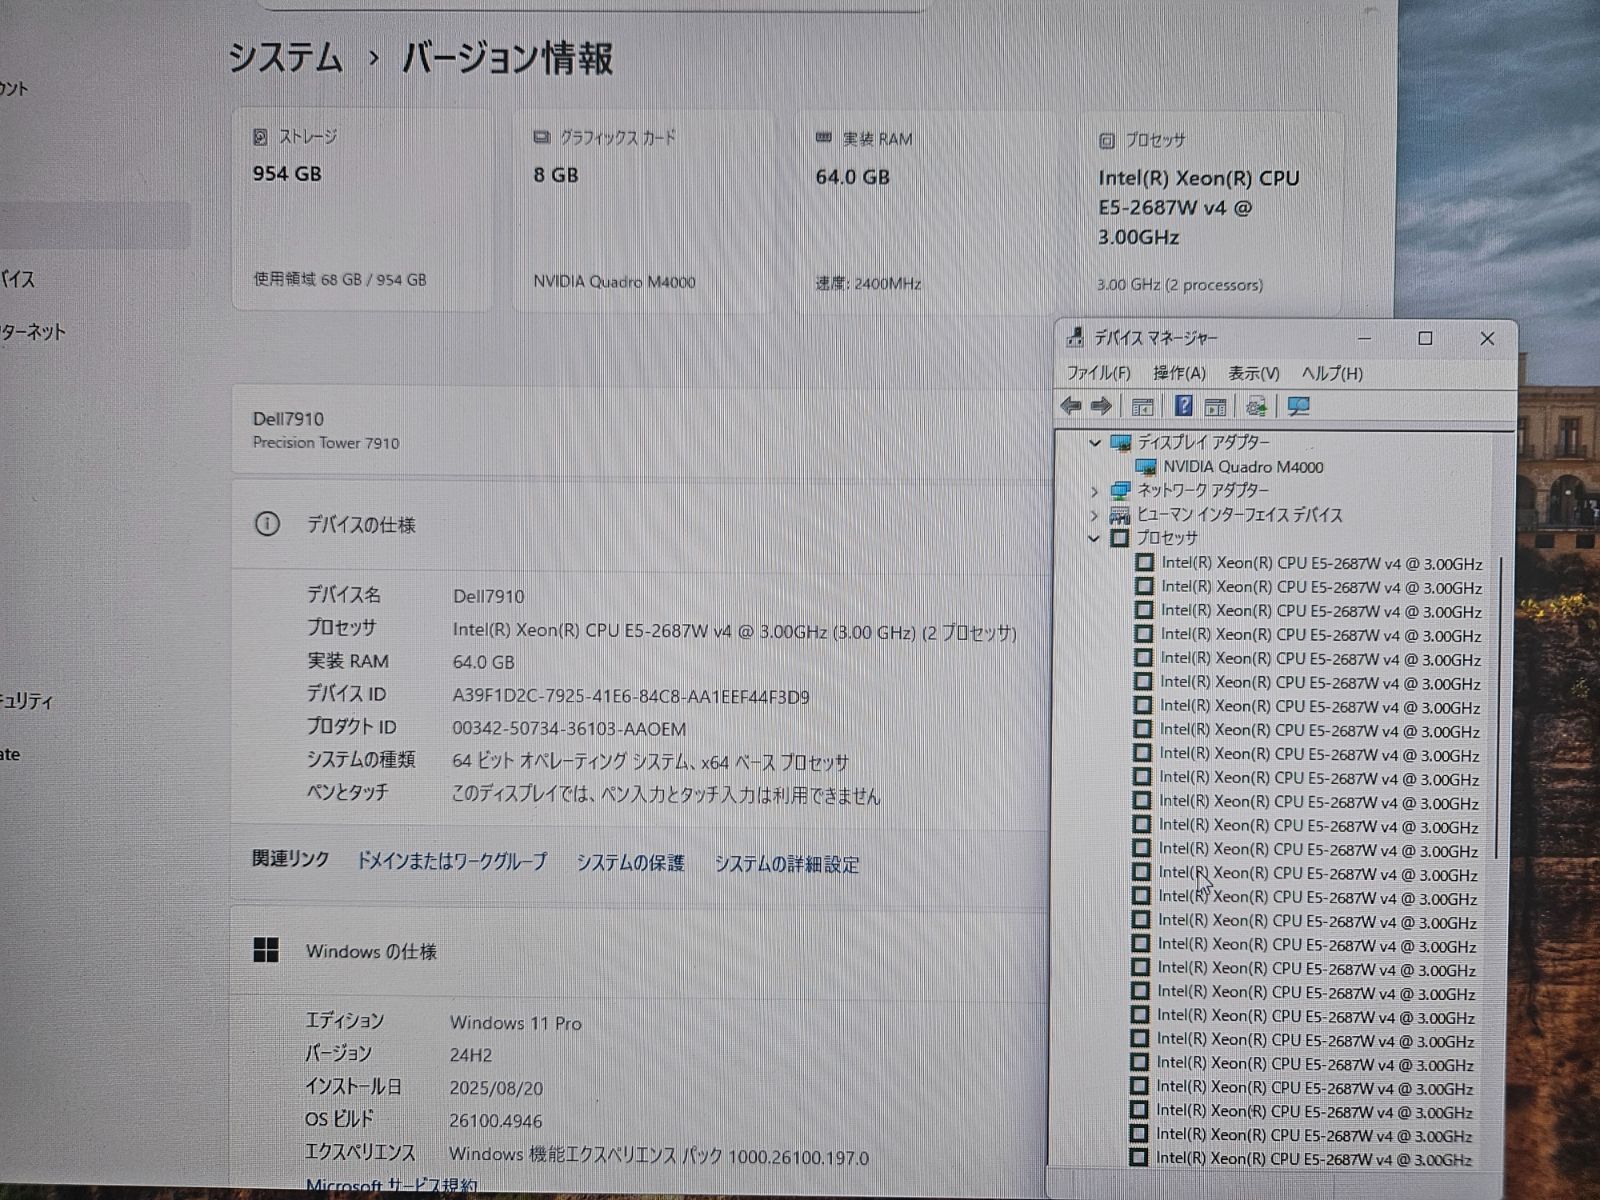Click 使用領域 68 GB / 954 GB text

(339, 279)
